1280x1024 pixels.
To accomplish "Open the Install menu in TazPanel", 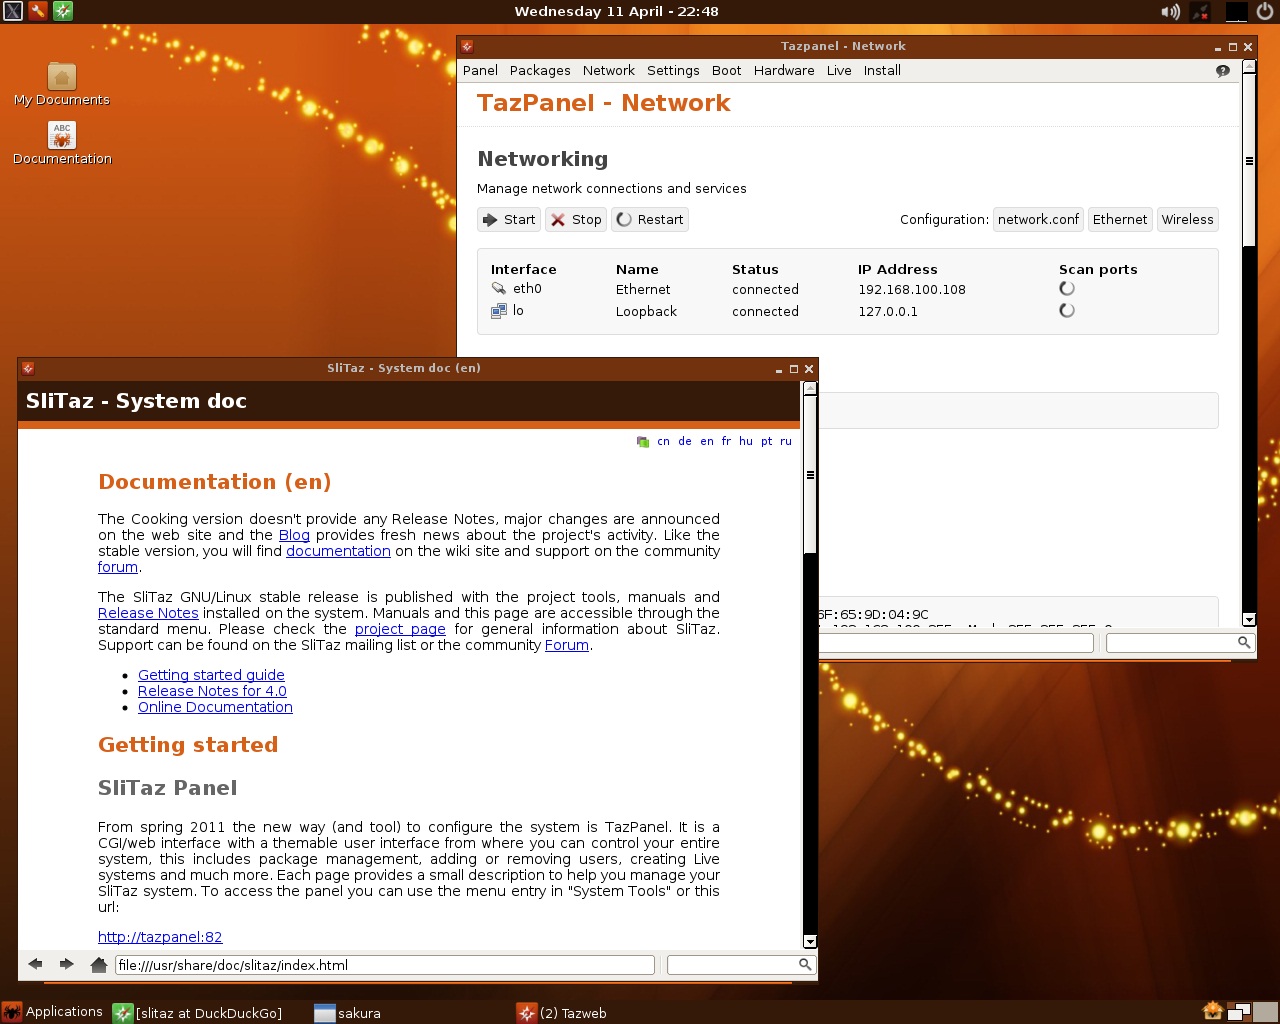I will click(x=882, y=71).
